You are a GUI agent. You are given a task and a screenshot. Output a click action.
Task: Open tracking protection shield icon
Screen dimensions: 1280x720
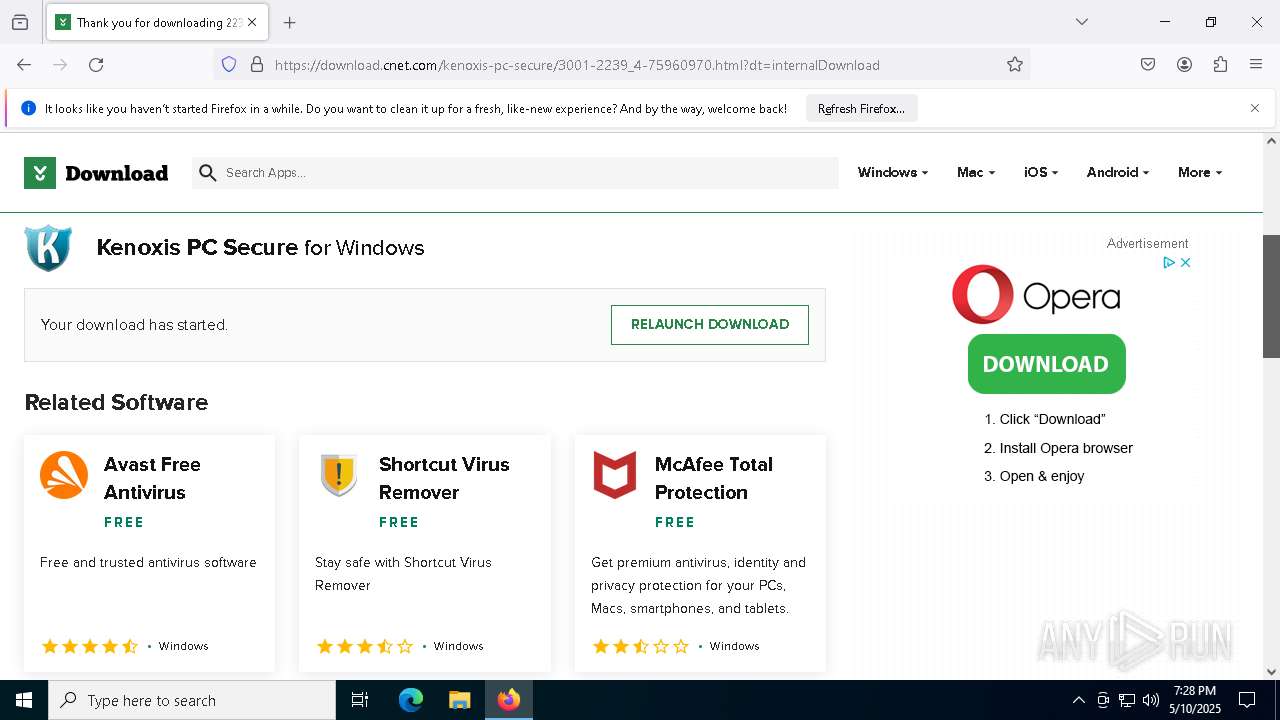pyautogui.click(x=229, y=65)
